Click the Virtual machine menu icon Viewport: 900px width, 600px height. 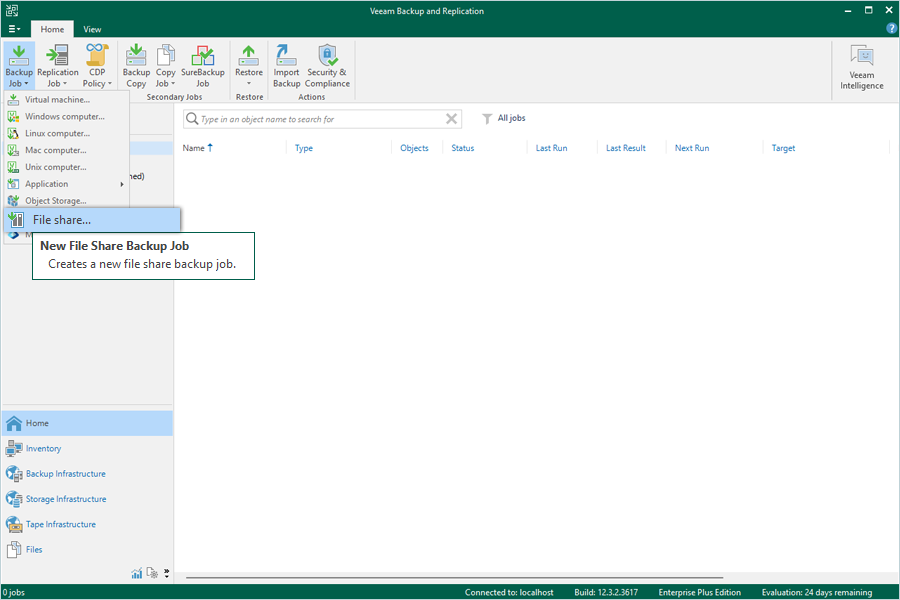(13, 99)
